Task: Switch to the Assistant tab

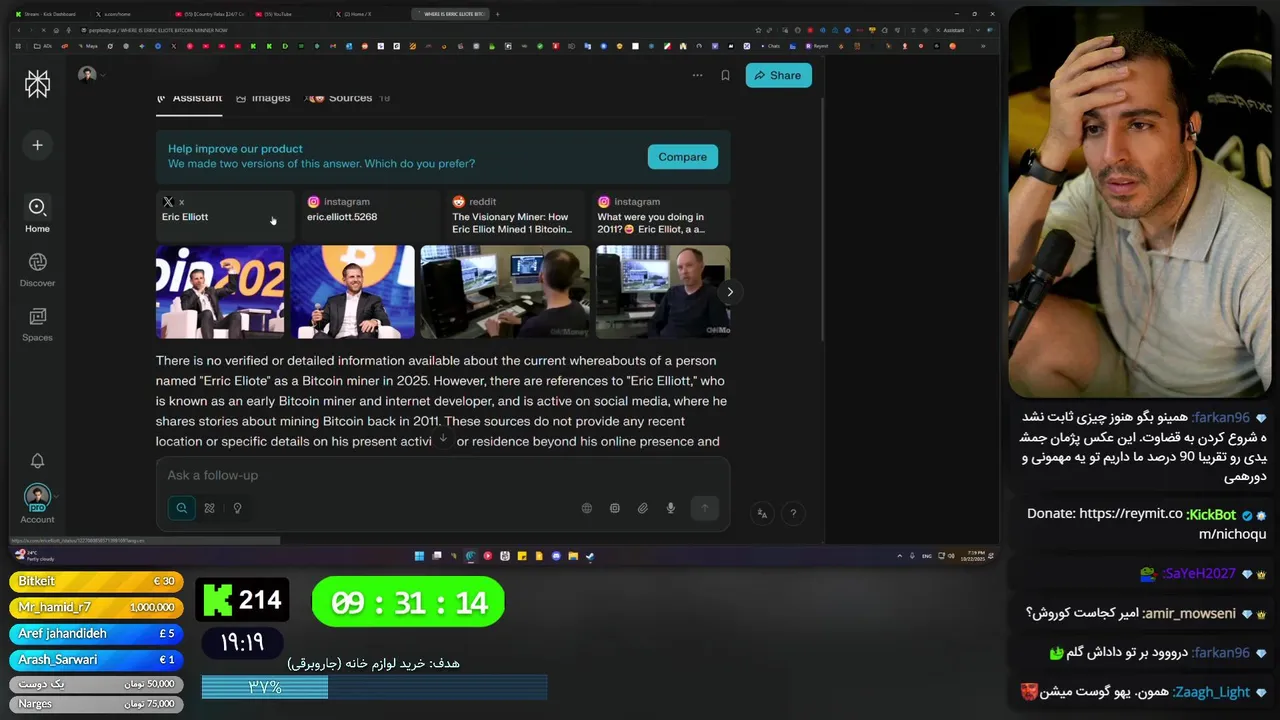Action: tap(189, 98)
